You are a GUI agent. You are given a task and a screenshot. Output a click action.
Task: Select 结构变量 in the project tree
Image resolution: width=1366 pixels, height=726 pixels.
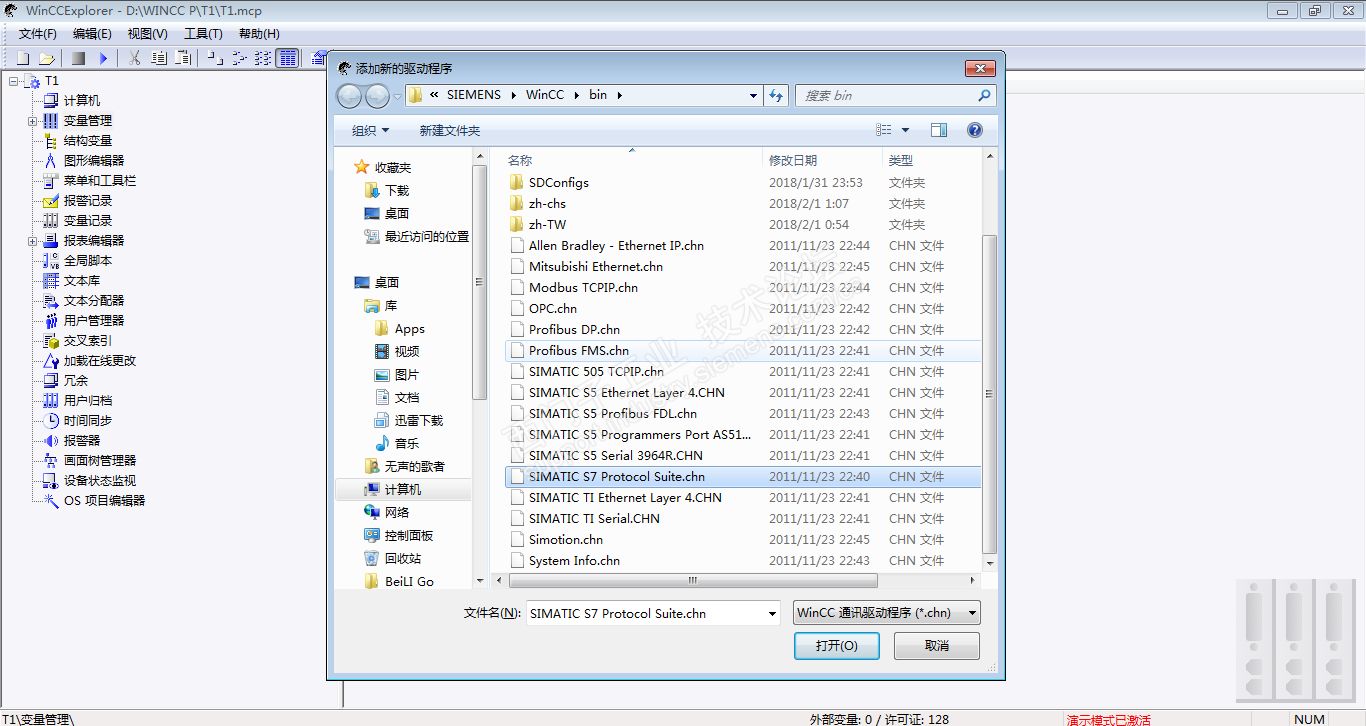[x=88, y=140]
